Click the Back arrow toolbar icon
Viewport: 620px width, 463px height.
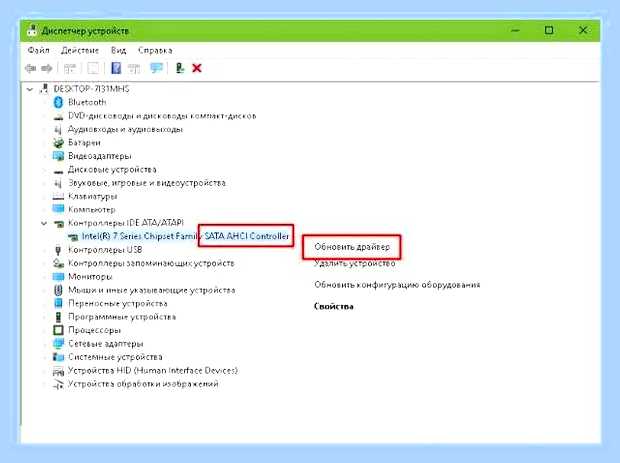point(31,68)
